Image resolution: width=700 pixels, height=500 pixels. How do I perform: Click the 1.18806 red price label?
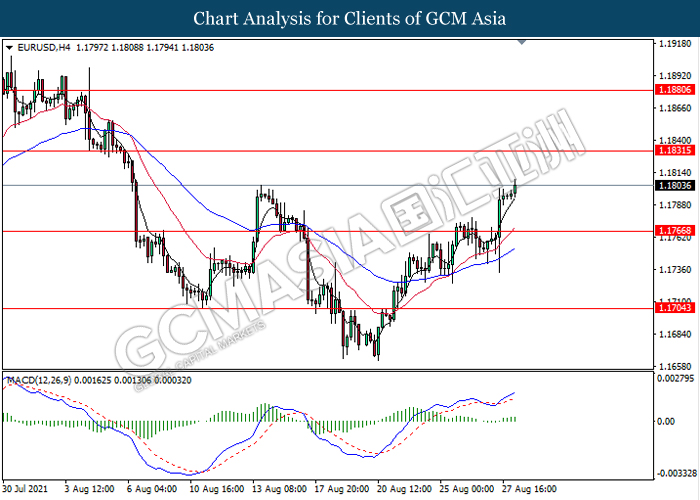675,90
